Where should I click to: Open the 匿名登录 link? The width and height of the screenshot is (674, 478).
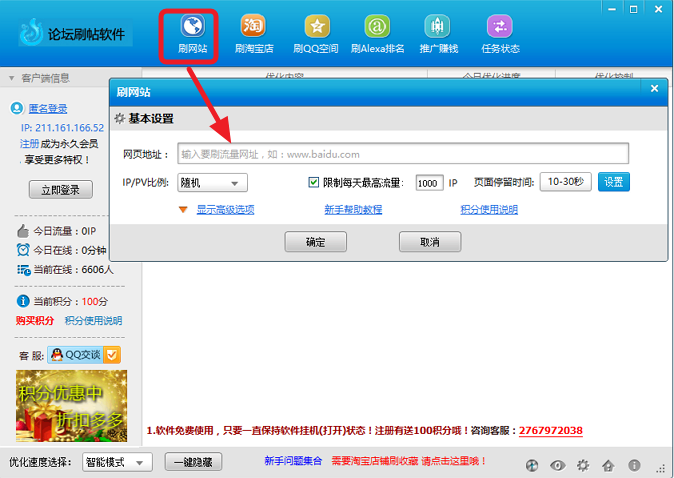coord(48,109)
